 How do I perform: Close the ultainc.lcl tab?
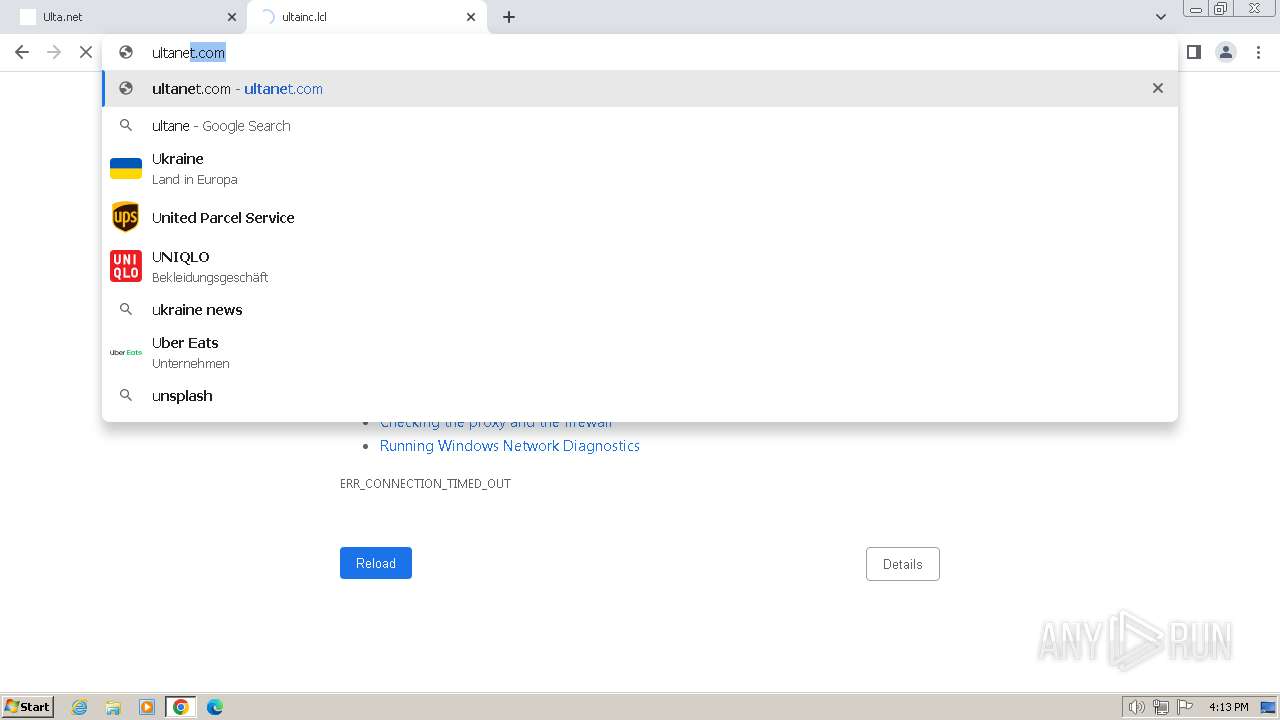tap(471, 17)
